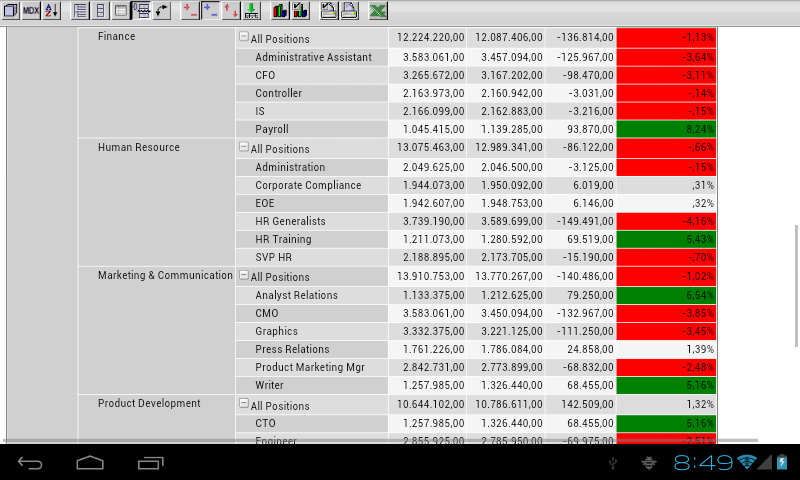Viewport: 800px width, 480px height.
Task: Open print configuration settings
Action: point(329,10)
